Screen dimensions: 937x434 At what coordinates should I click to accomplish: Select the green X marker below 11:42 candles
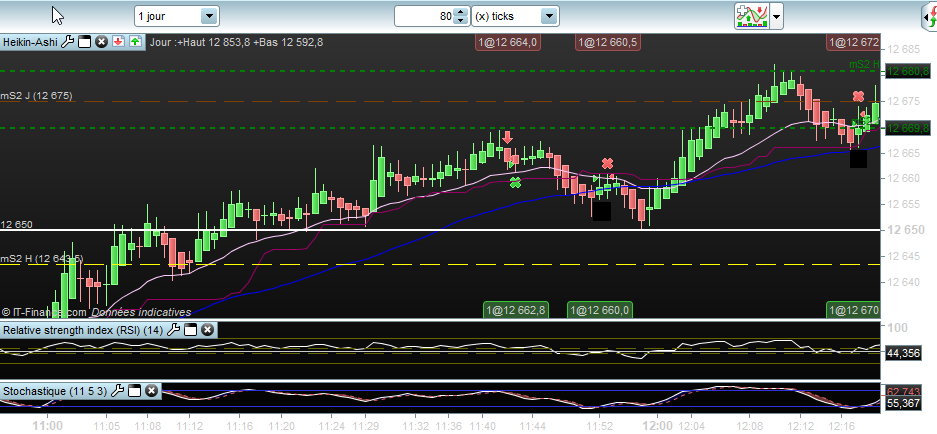(515, 182)
